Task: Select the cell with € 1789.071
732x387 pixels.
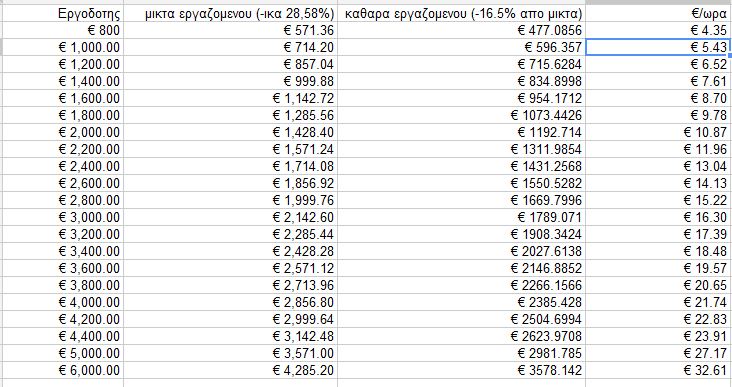Action: click(x=461, y=218)
